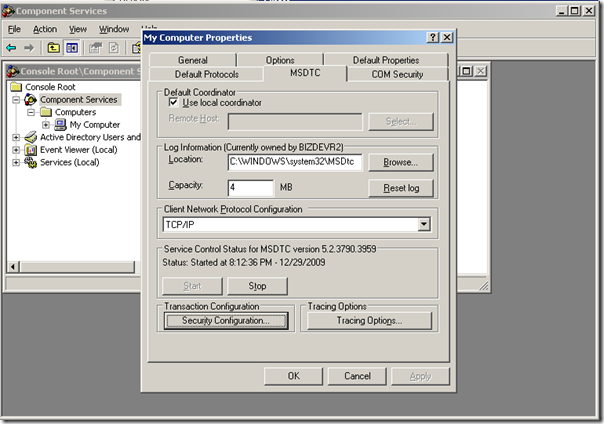This screenshot has width=604, height=424.
Task: Open the File menu
Action: tap(14, 29)
